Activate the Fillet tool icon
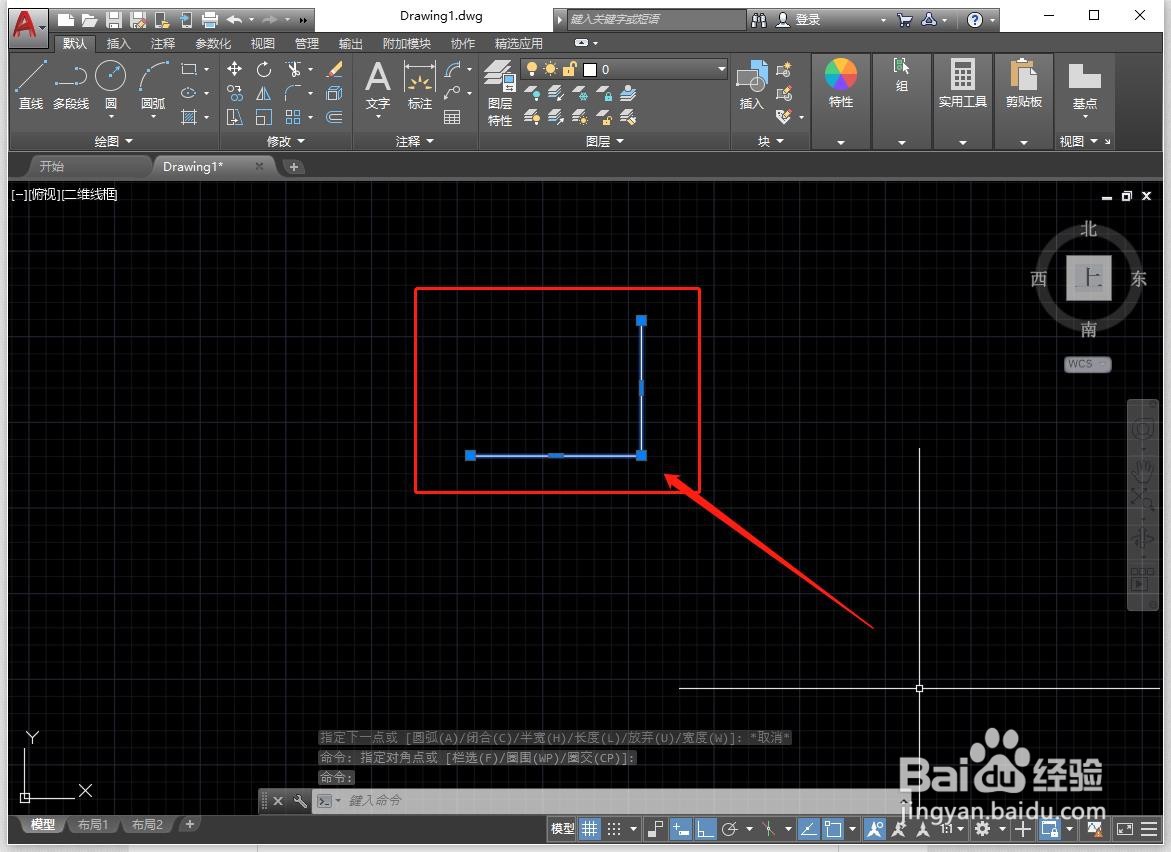Viewport: 1171px width, 852px height. click(293, 93)
